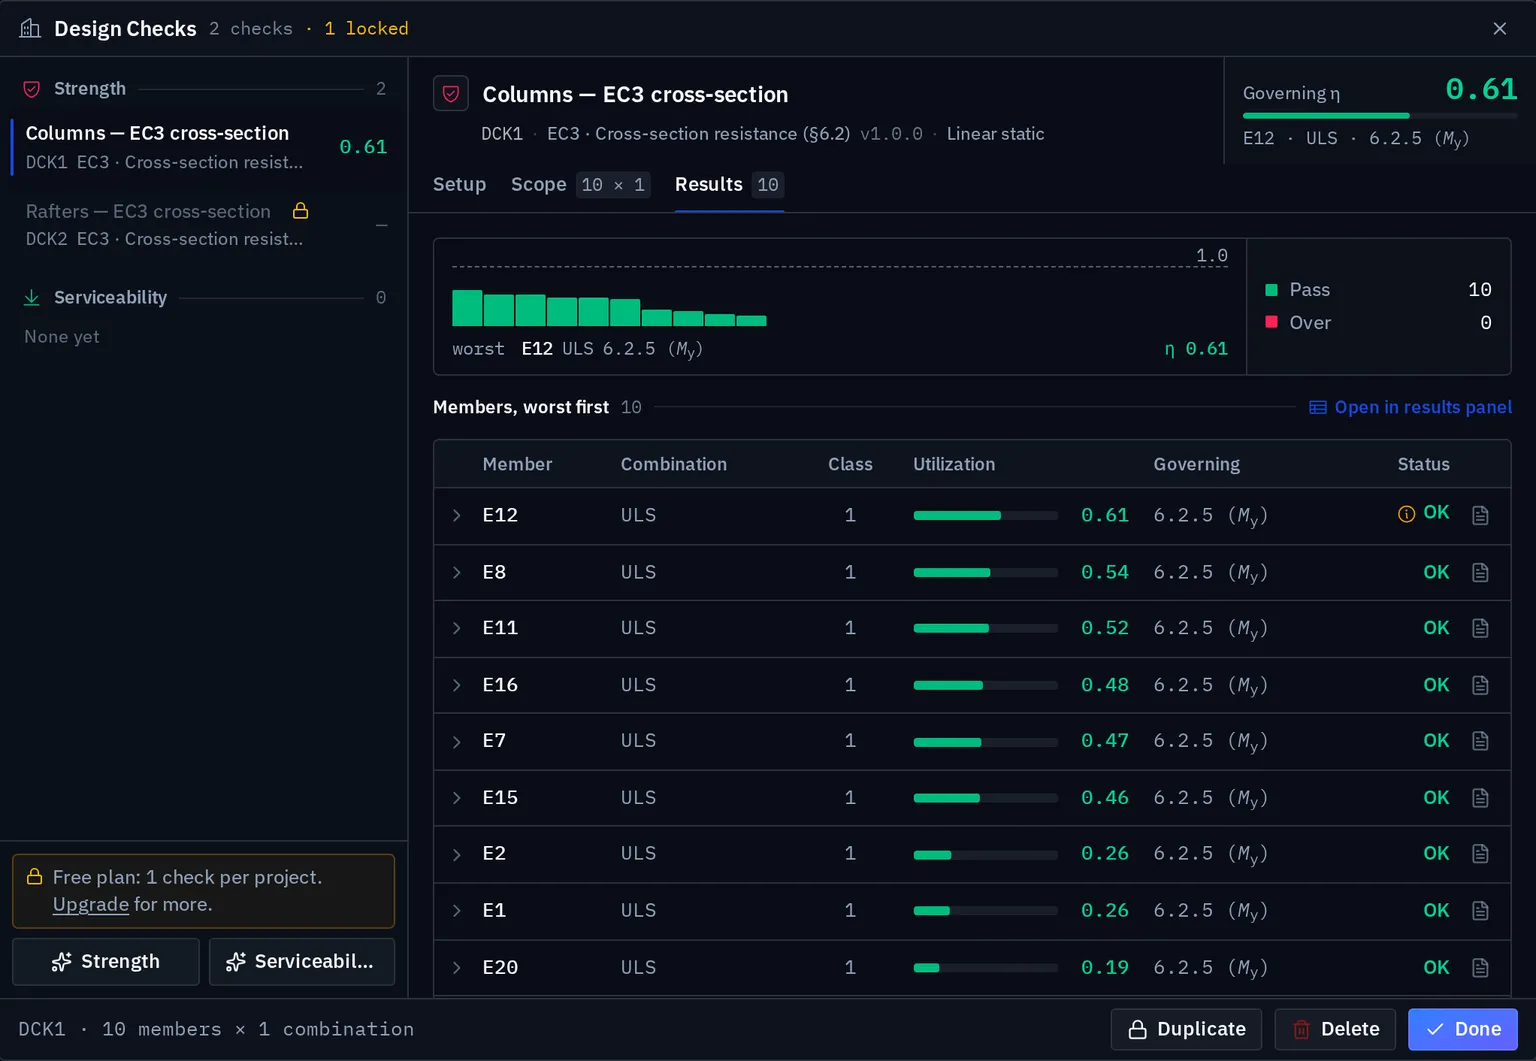
Task: Click the warning info icon on E12 status
Action: 1406,514
